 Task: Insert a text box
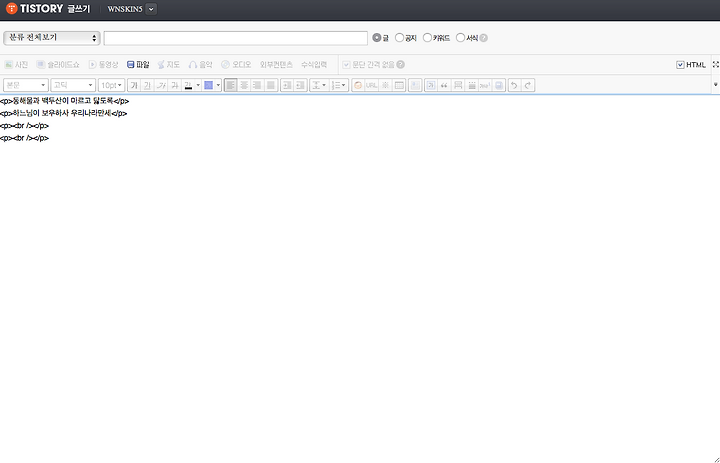pyautogui.click(x=431, y=85)
